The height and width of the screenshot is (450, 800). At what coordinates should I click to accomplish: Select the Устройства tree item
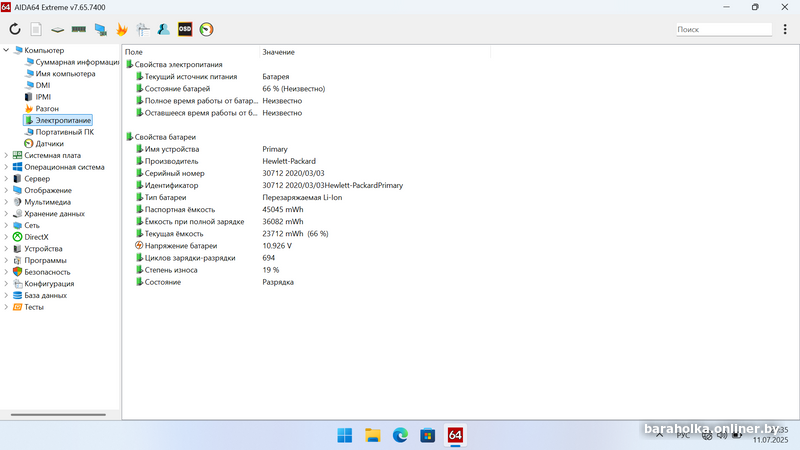click(38, 248)
